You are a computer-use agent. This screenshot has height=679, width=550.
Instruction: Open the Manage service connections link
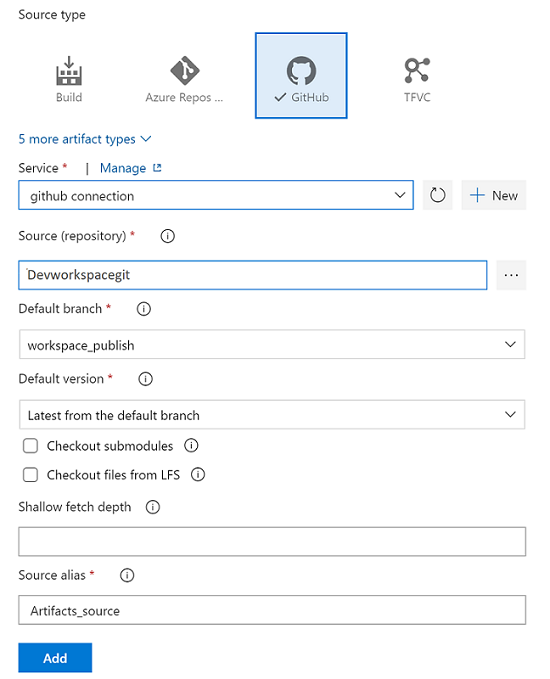tap(131, 168)
